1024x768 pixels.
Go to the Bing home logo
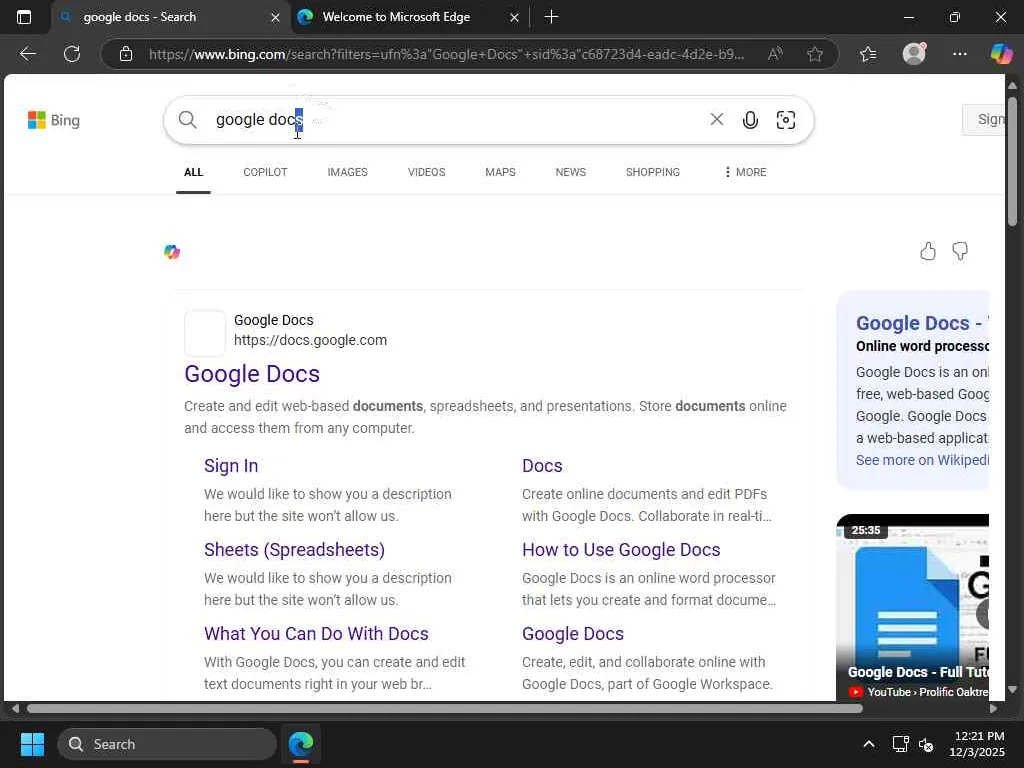tap(54, 120)
